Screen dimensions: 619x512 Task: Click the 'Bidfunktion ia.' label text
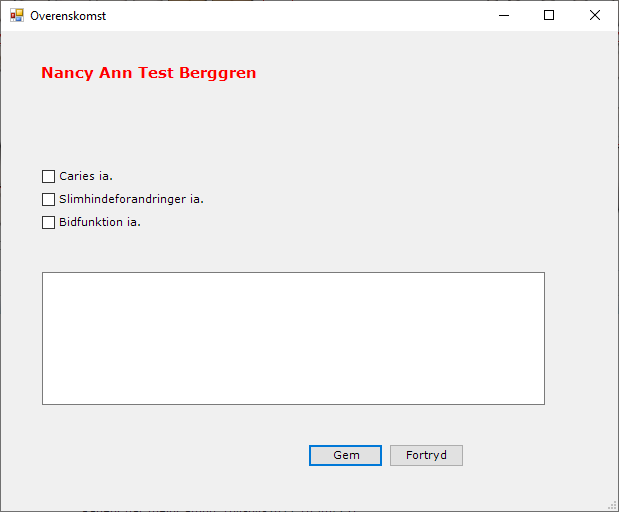click(99, 223)
